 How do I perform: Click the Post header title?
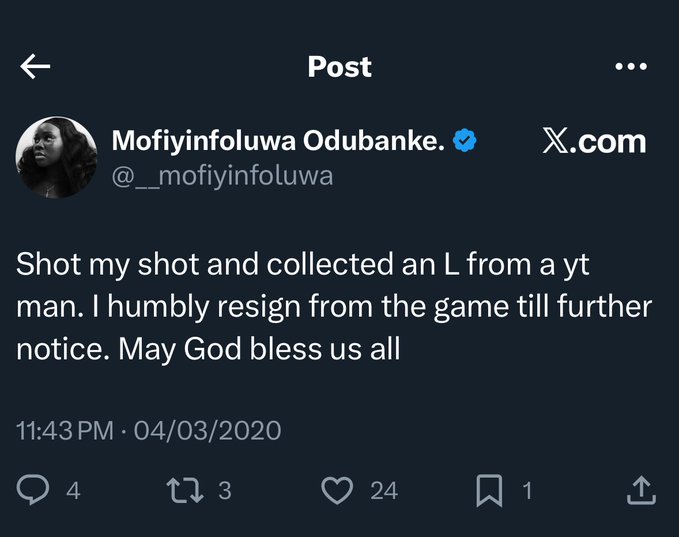(x=339, y=67)
